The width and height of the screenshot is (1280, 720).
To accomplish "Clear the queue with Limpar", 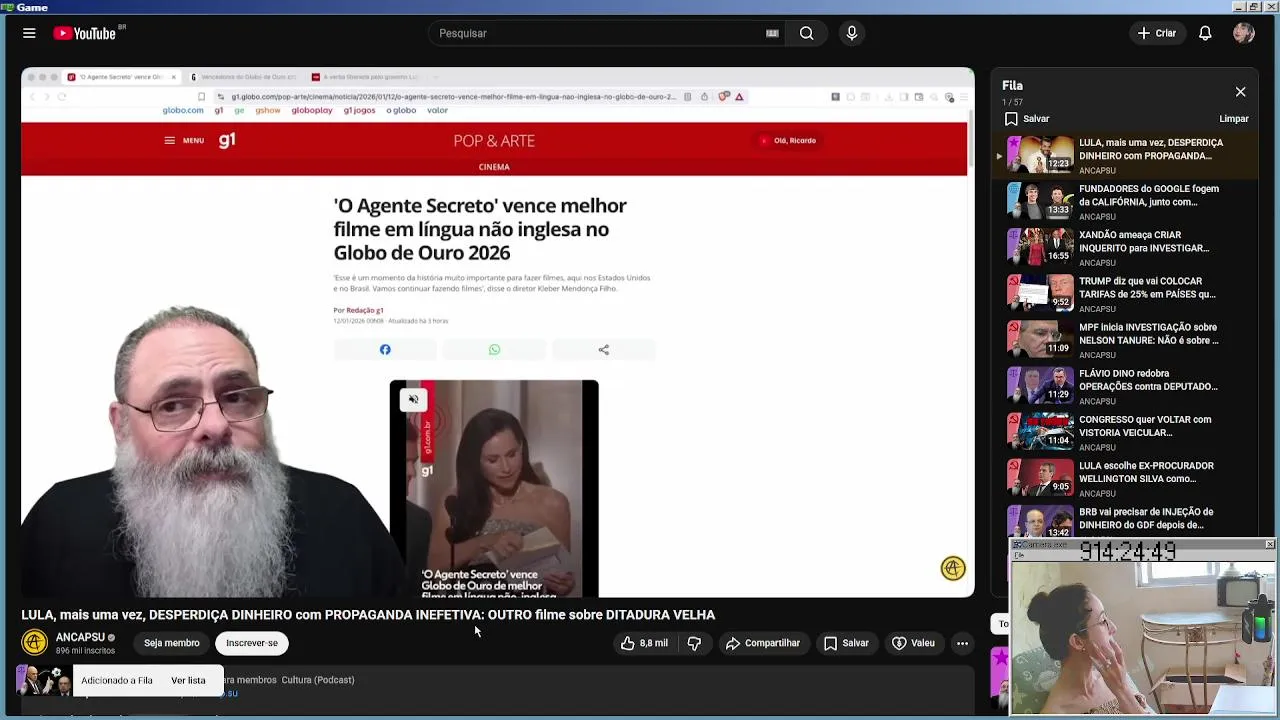I will click(x=1234, y=119).
